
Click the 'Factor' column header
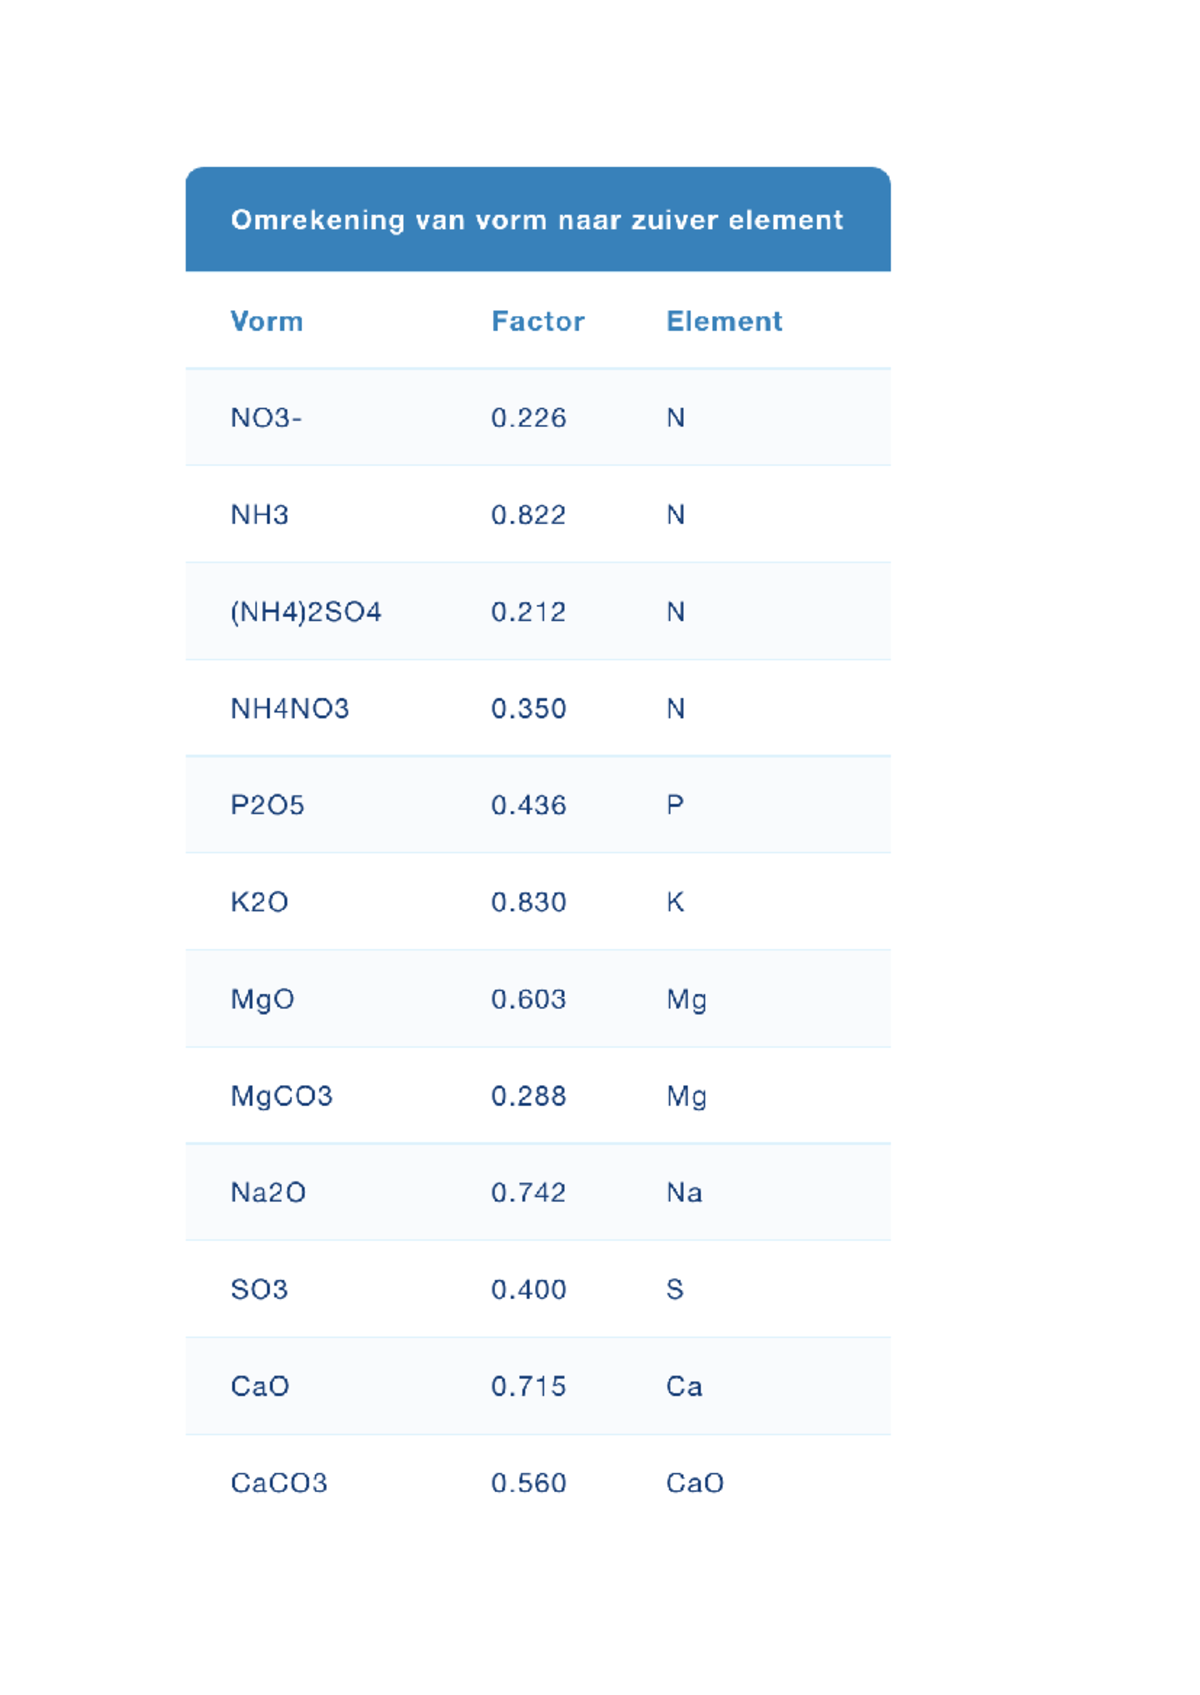coord(537,321)
